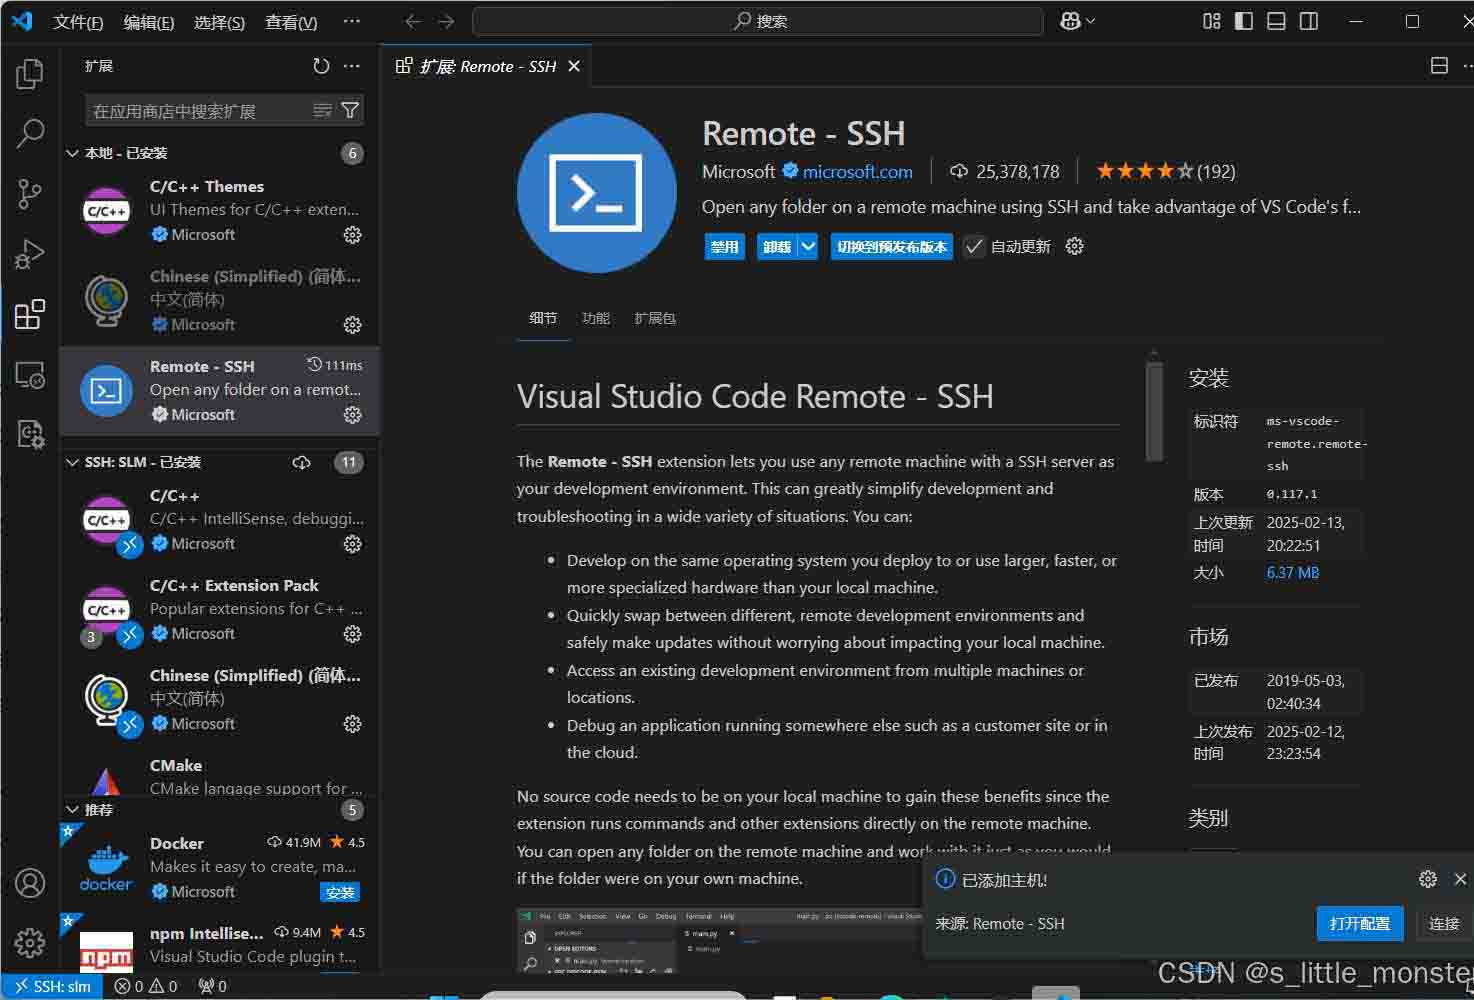
Task: Refresh the extensions list
Action: 321,66
